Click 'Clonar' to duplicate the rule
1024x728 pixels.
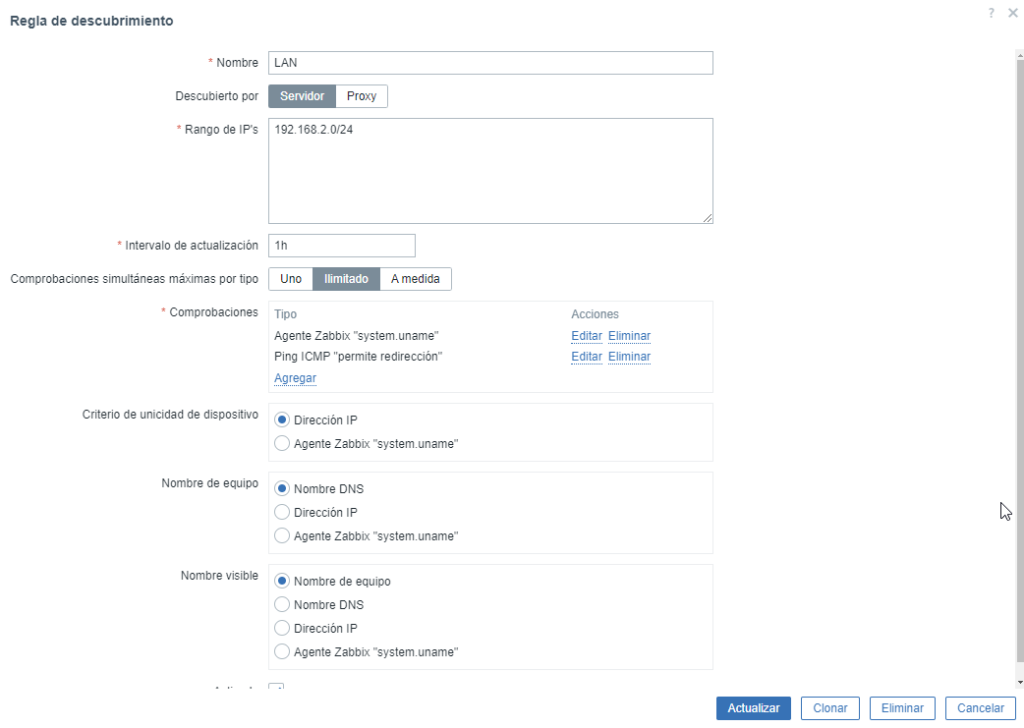pos(830,708)
